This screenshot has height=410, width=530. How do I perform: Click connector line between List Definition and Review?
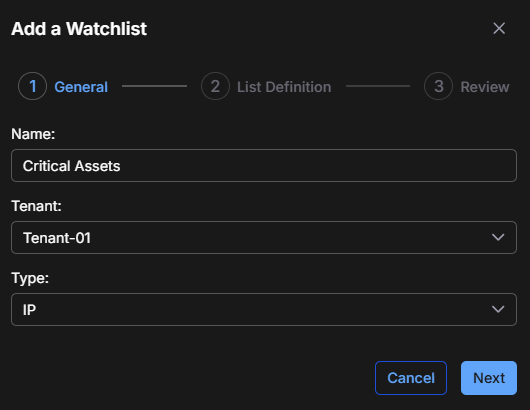point(378,86)
